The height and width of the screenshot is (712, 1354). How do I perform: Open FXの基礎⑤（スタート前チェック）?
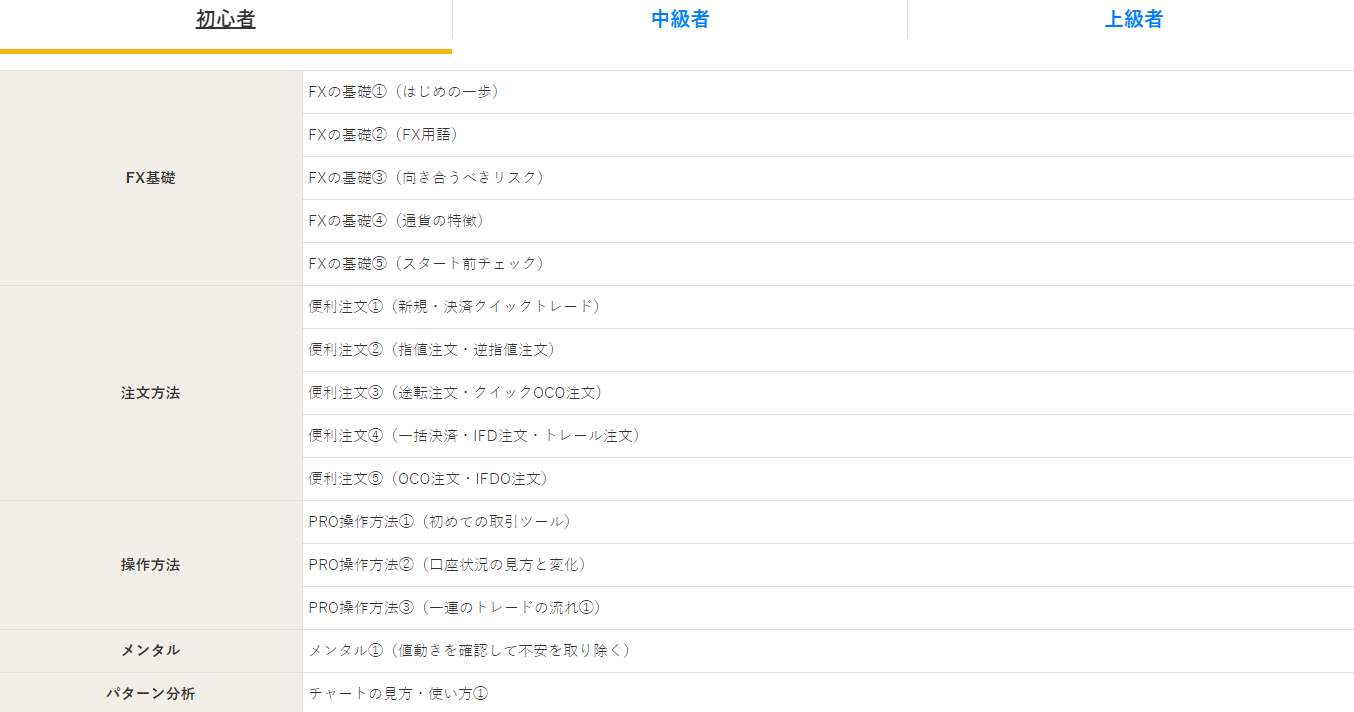(426, 264)
